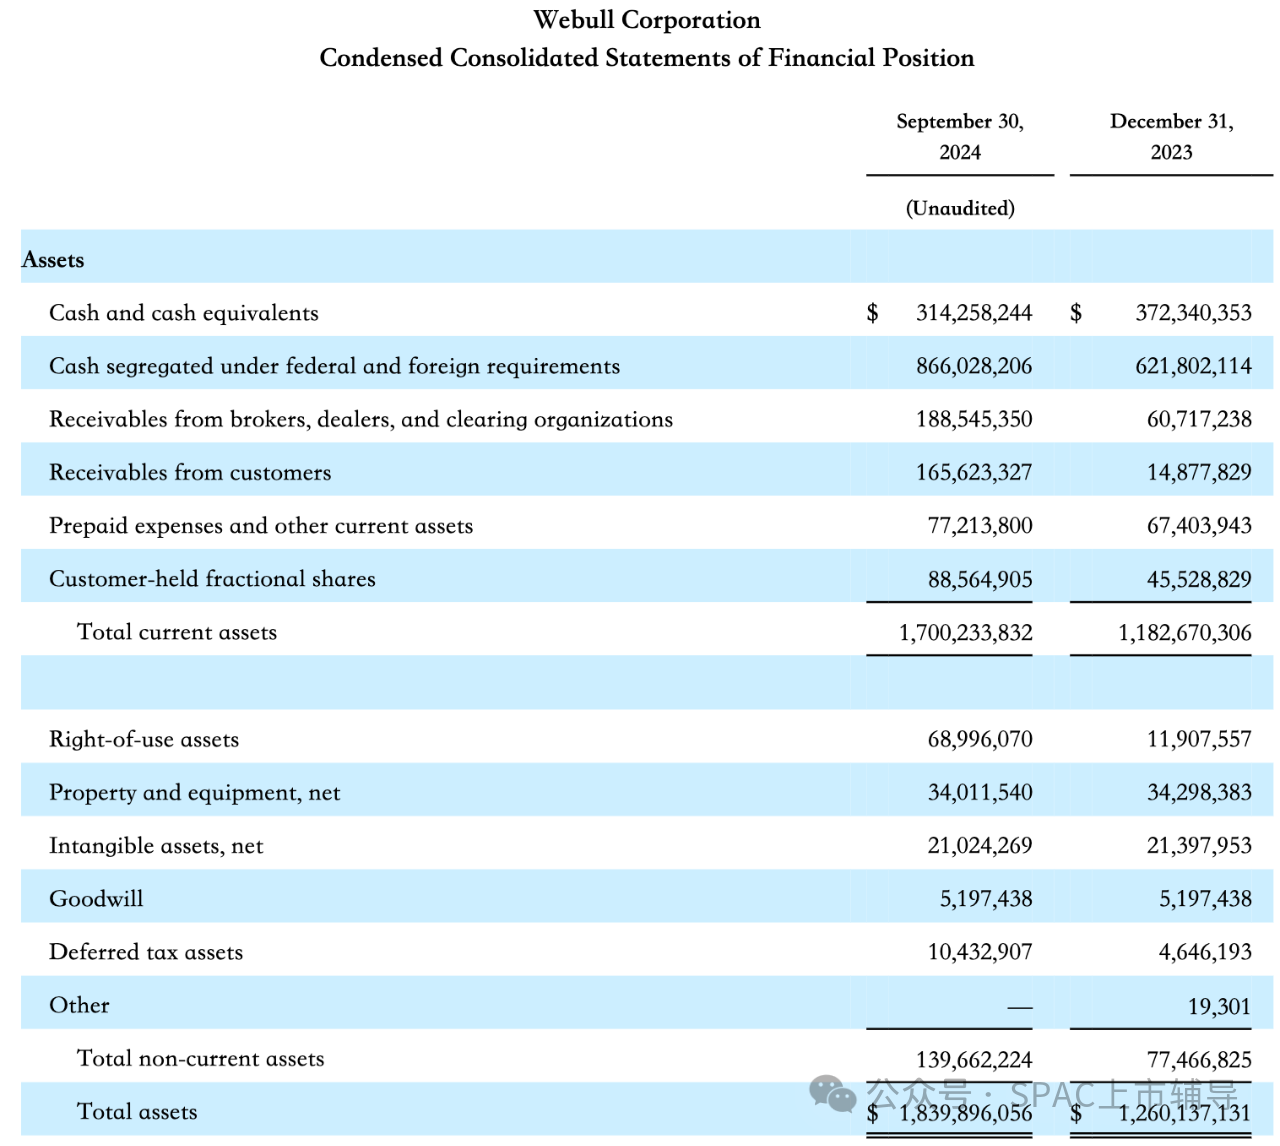
Task: Select 'Total current assets' label
Action: pyautogui.click(x=177, y=632)
